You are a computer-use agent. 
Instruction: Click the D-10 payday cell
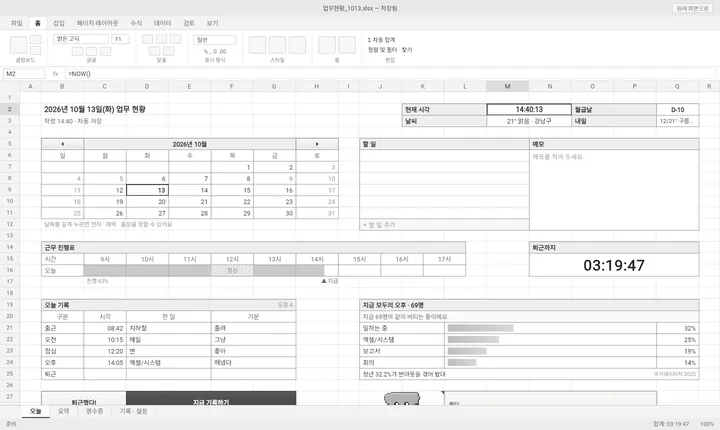[677, 109]
